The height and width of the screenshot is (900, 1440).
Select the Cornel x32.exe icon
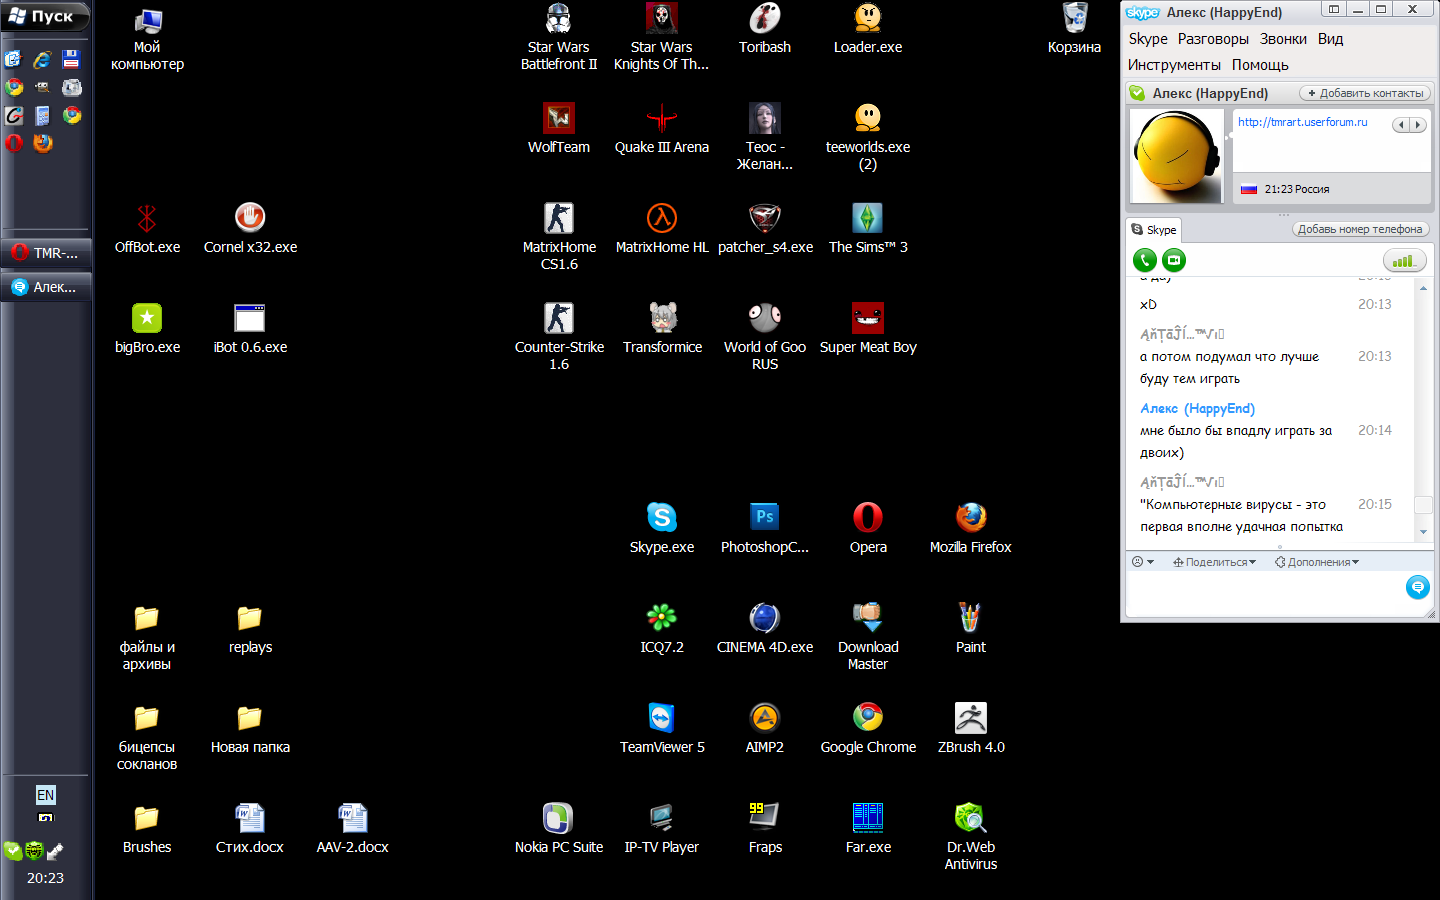tap(250, 229)
